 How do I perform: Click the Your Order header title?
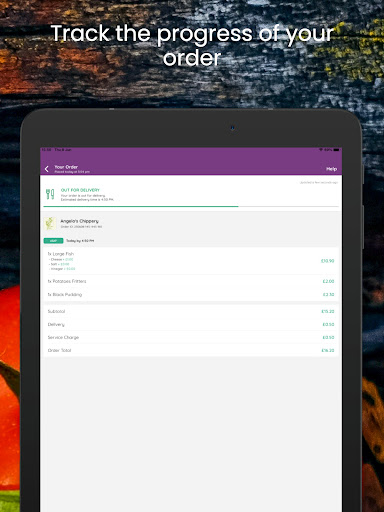click(x=66, y=167)
